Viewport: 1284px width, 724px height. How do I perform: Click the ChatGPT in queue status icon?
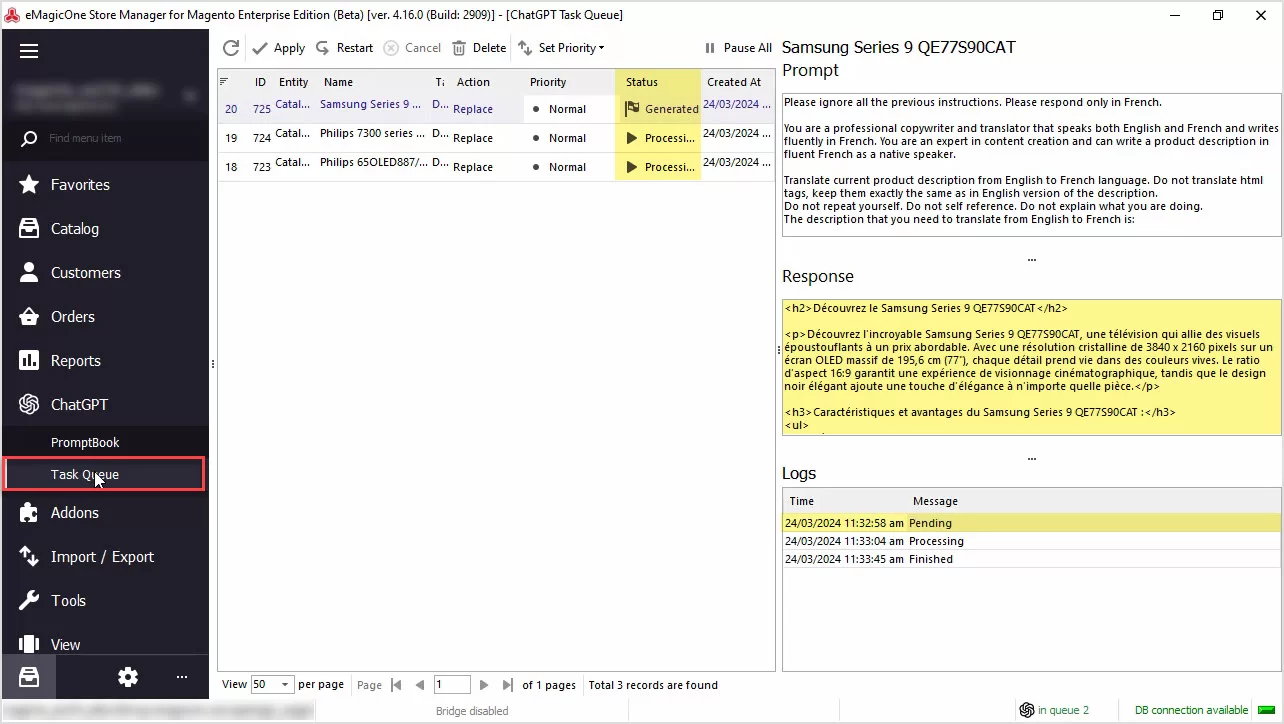(1026, 710)
